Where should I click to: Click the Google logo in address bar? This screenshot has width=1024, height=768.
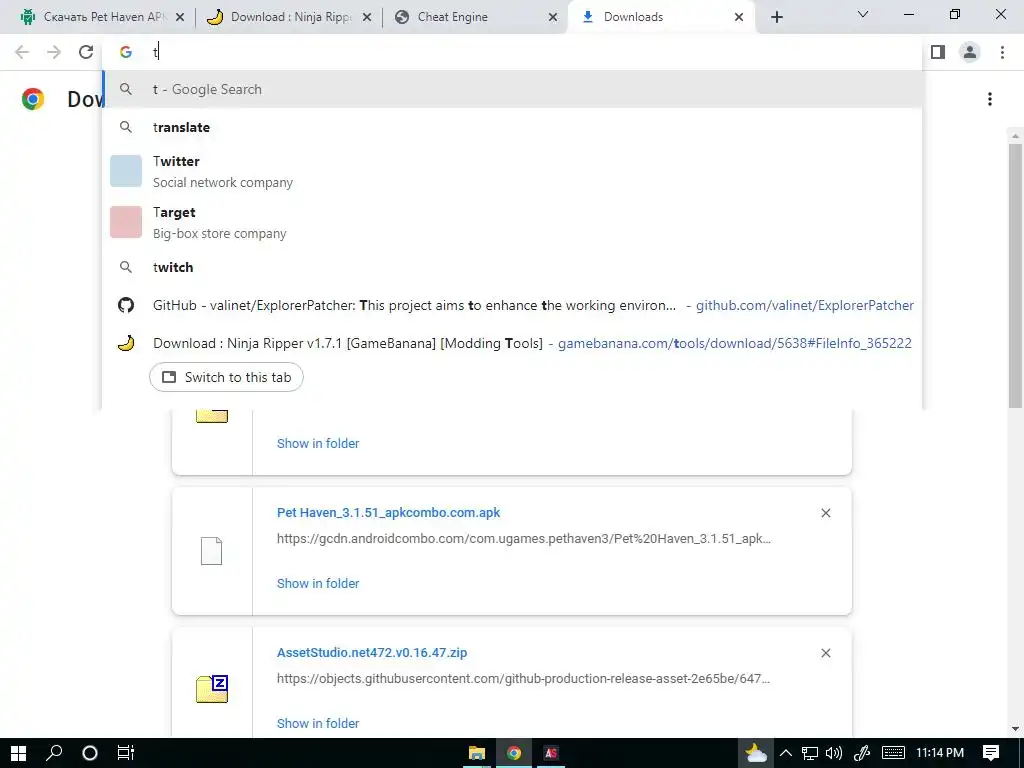click(126, 52)
